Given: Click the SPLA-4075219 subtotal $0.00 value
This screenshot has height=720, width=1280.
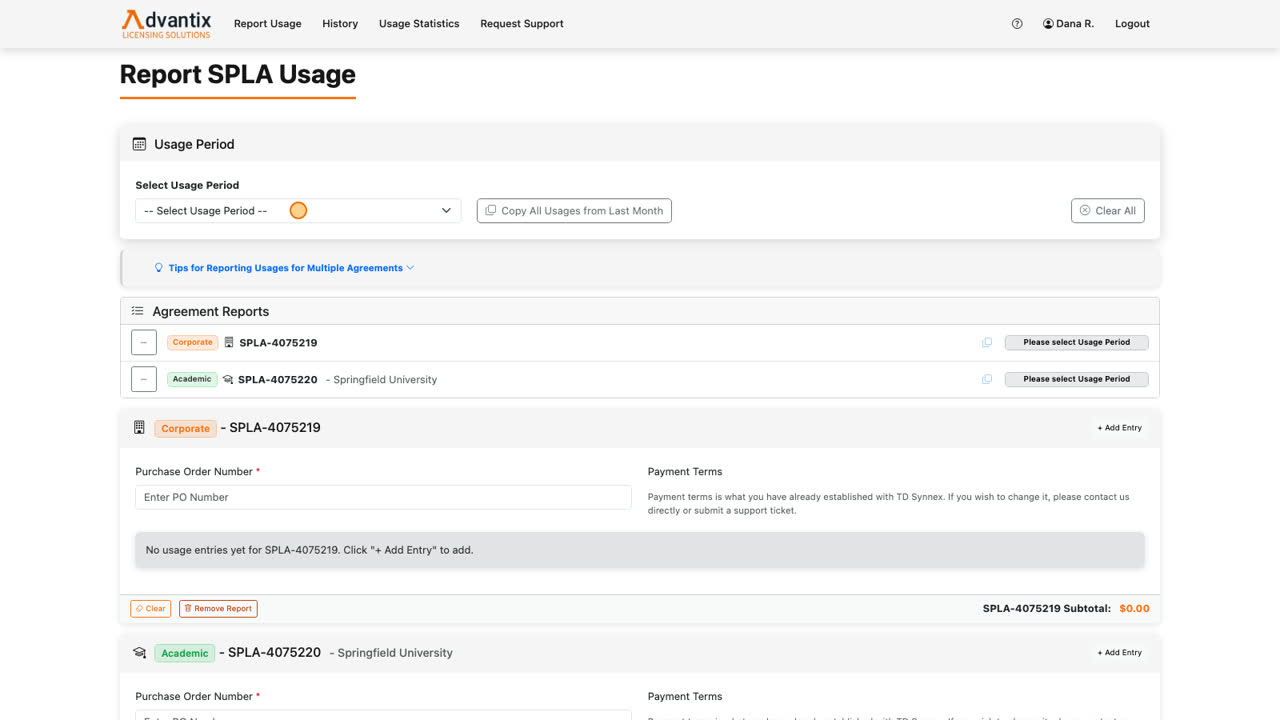Looking at the screenshot, I should pos(1134,608).
